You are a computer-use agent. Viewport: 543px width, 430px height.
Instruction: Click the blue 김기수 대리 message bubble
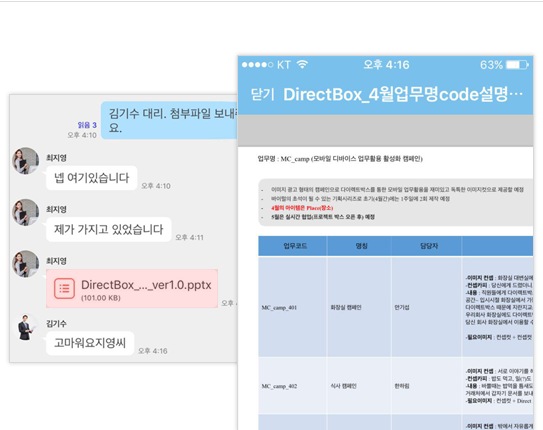point(169,120)
